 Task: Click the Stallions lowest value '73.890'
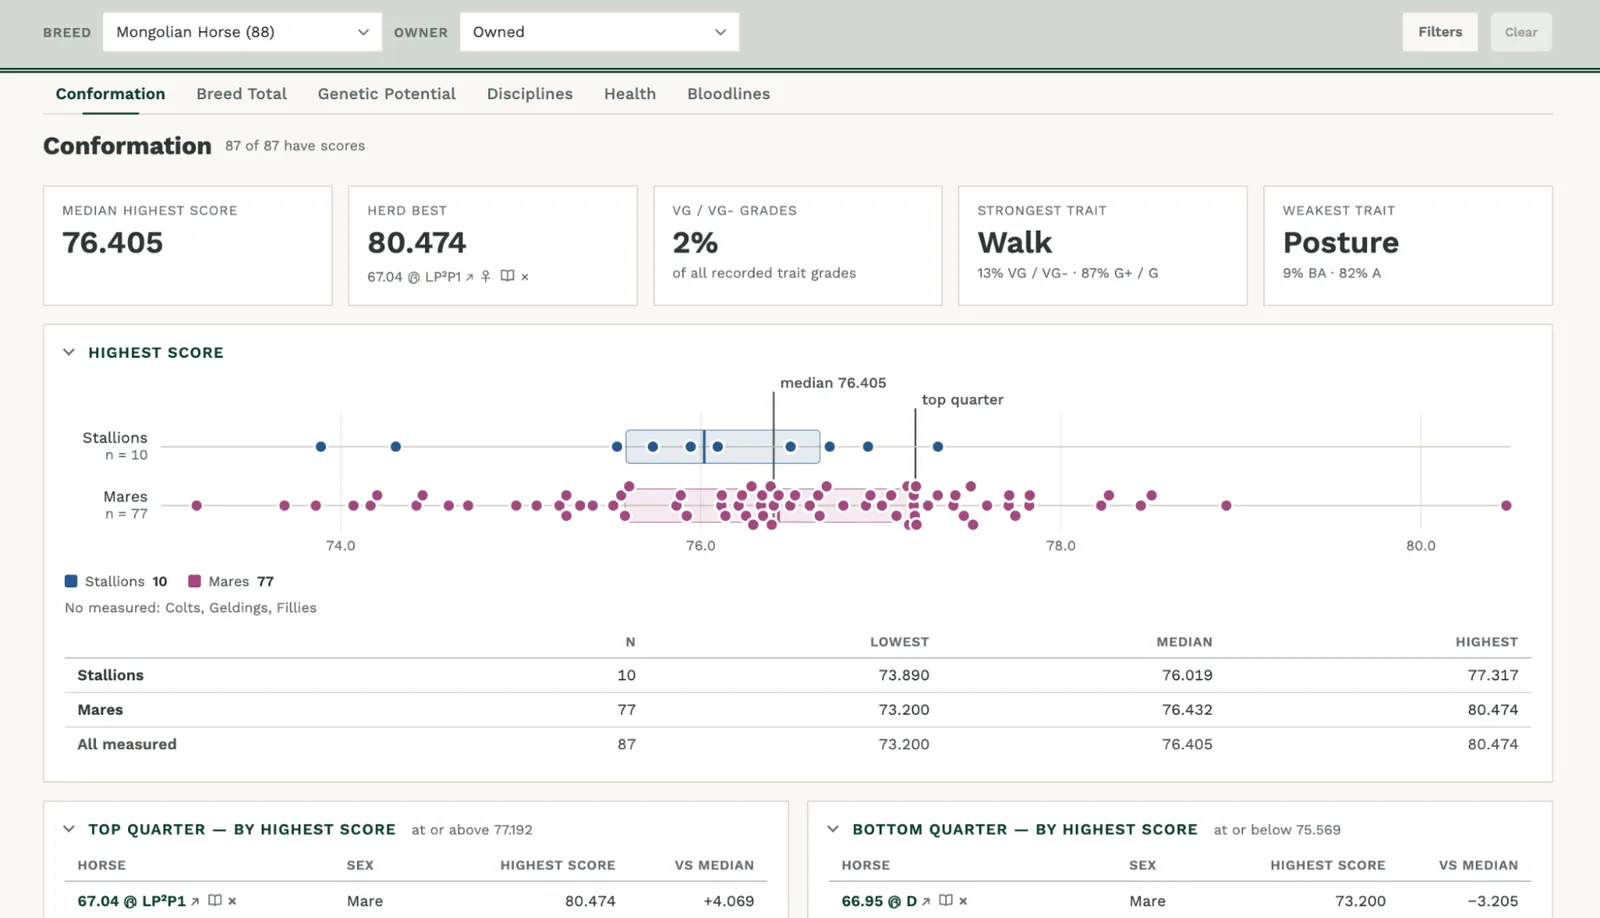904,675
